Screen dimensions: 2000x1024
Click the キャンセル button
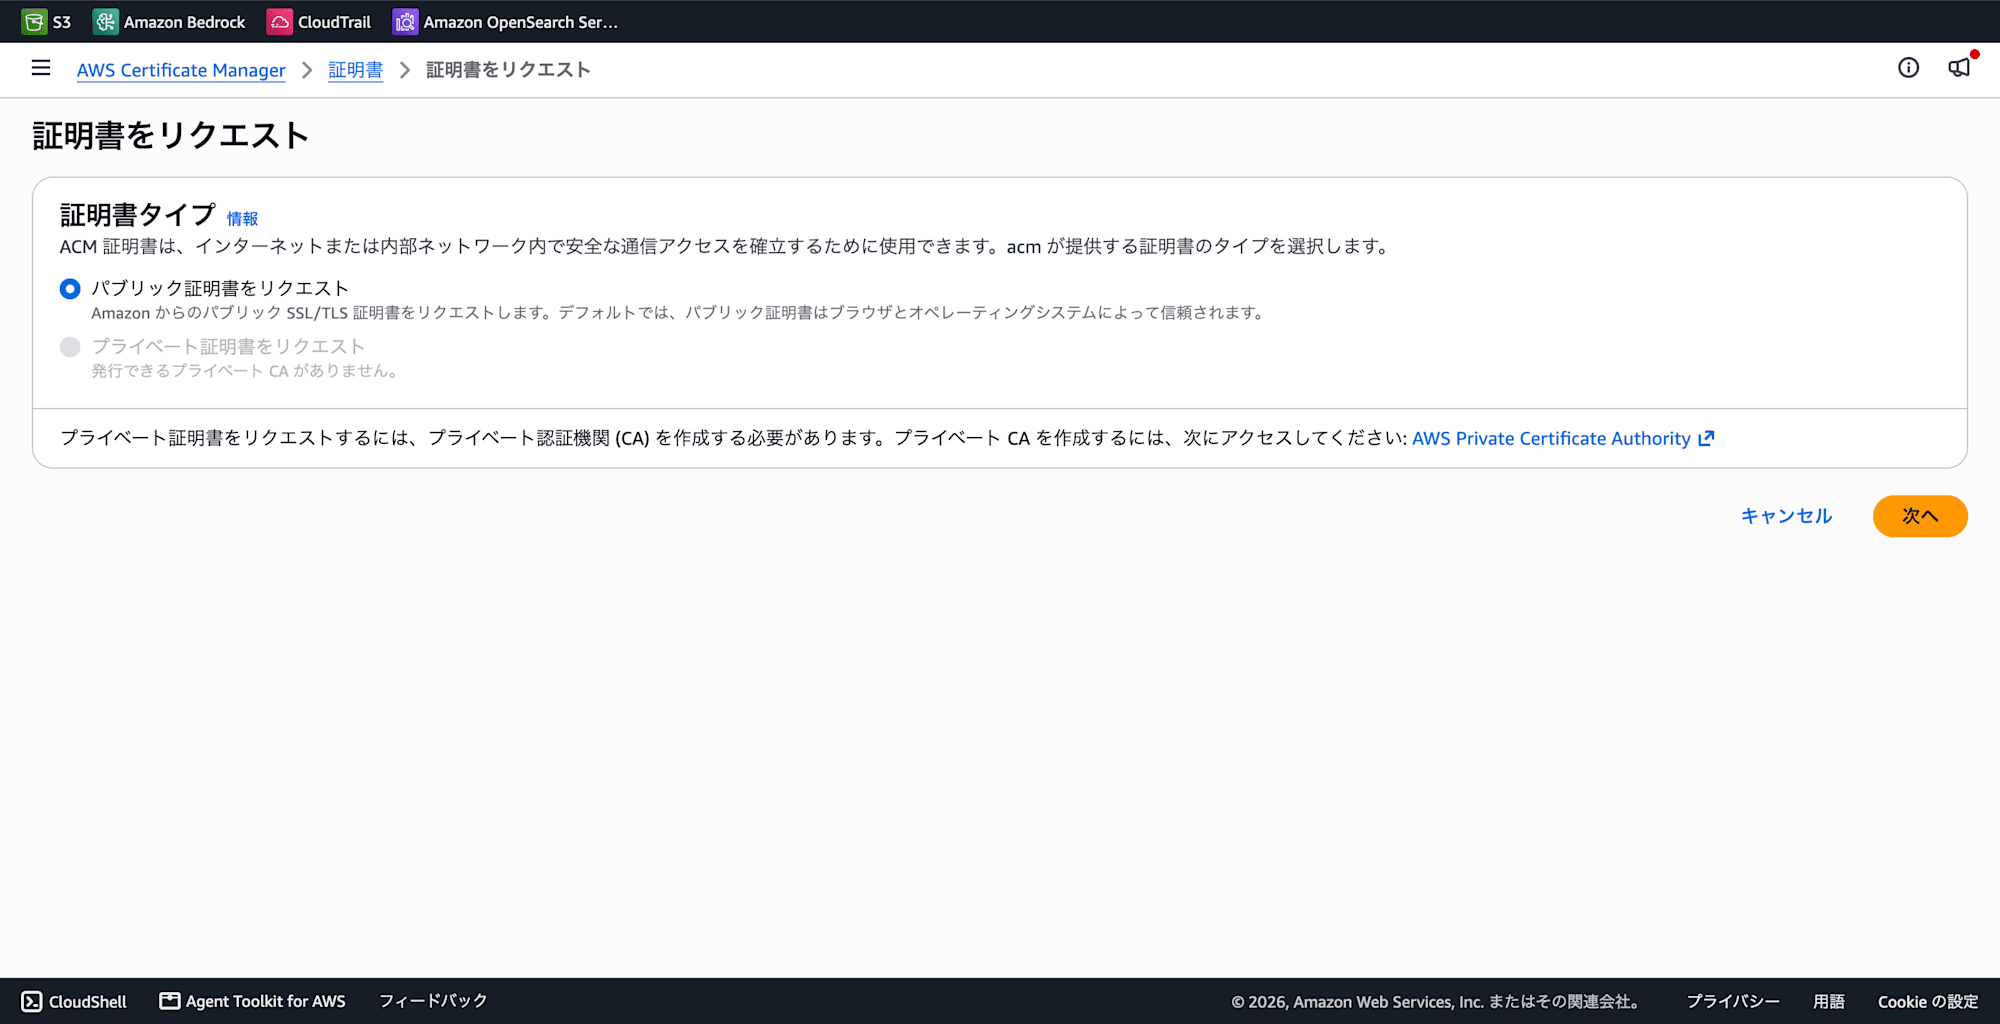point(1786,516)
